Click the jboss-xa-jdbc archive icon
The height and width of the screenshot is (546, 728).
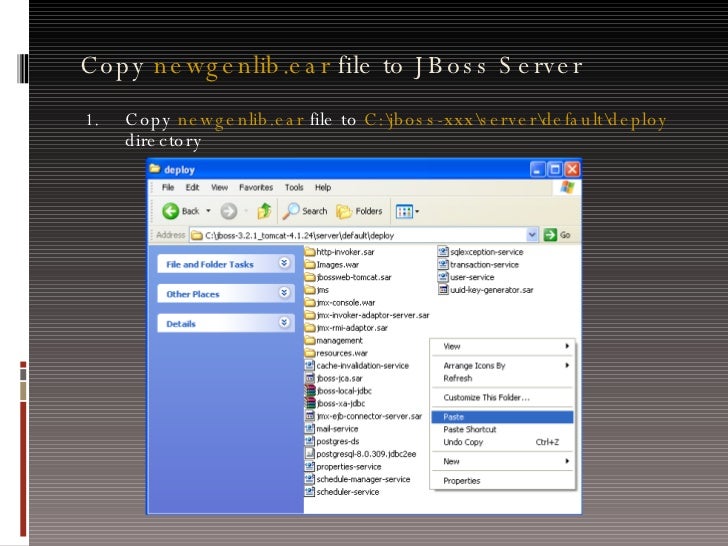point(310,403)
